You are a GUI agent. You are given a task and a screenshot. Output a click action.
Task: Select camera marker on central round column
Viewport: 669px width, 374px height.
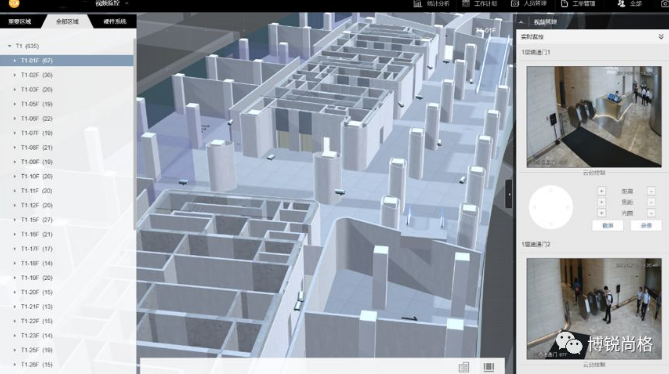pos(340,192)
